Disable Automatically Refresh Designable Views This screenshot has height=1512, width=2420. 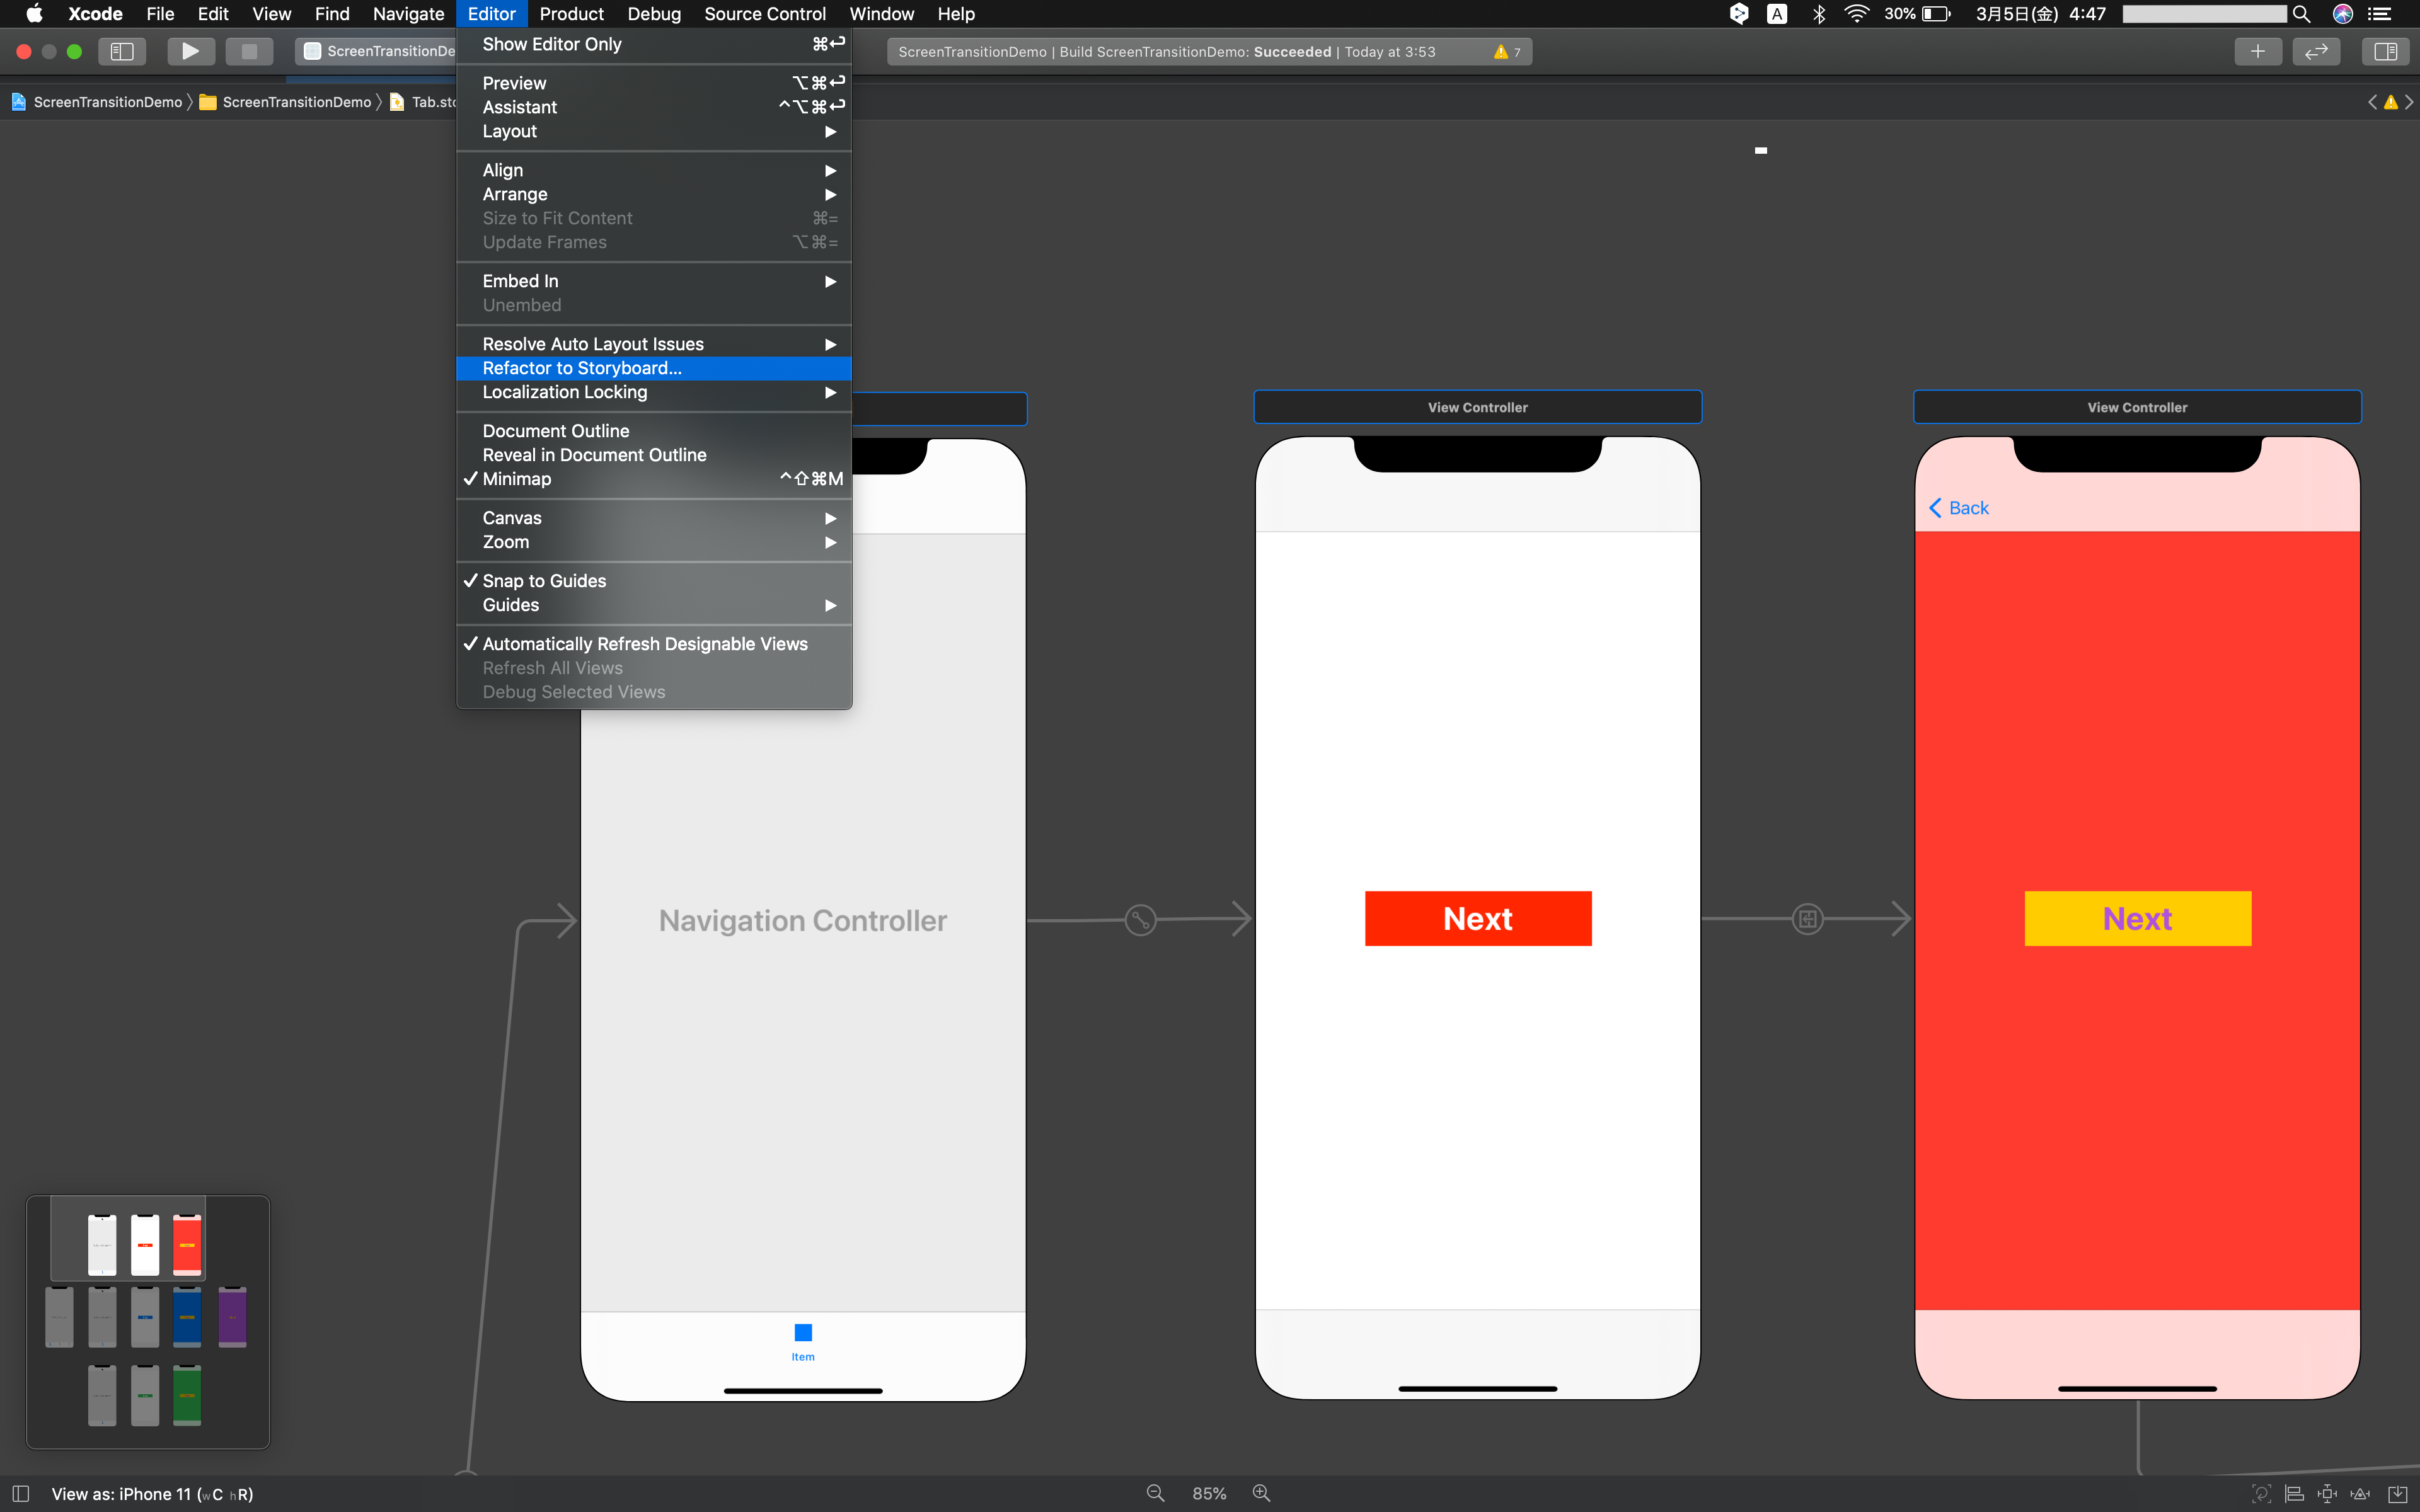coord(645,644)
